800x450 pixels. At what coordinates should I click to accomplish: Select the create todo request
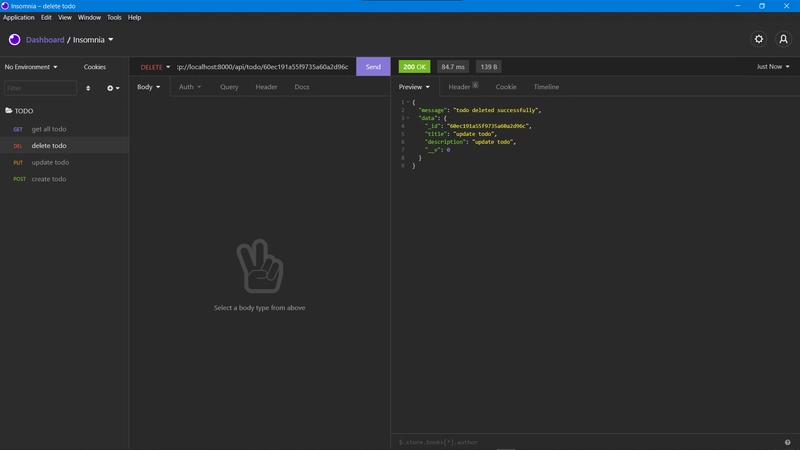click(x=64, y=179)
